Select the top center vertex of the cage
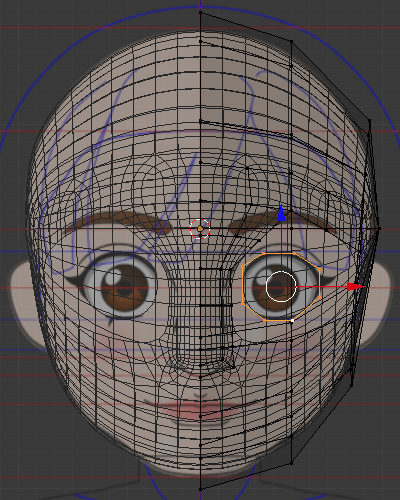400x500 pixels. point(200,12)
